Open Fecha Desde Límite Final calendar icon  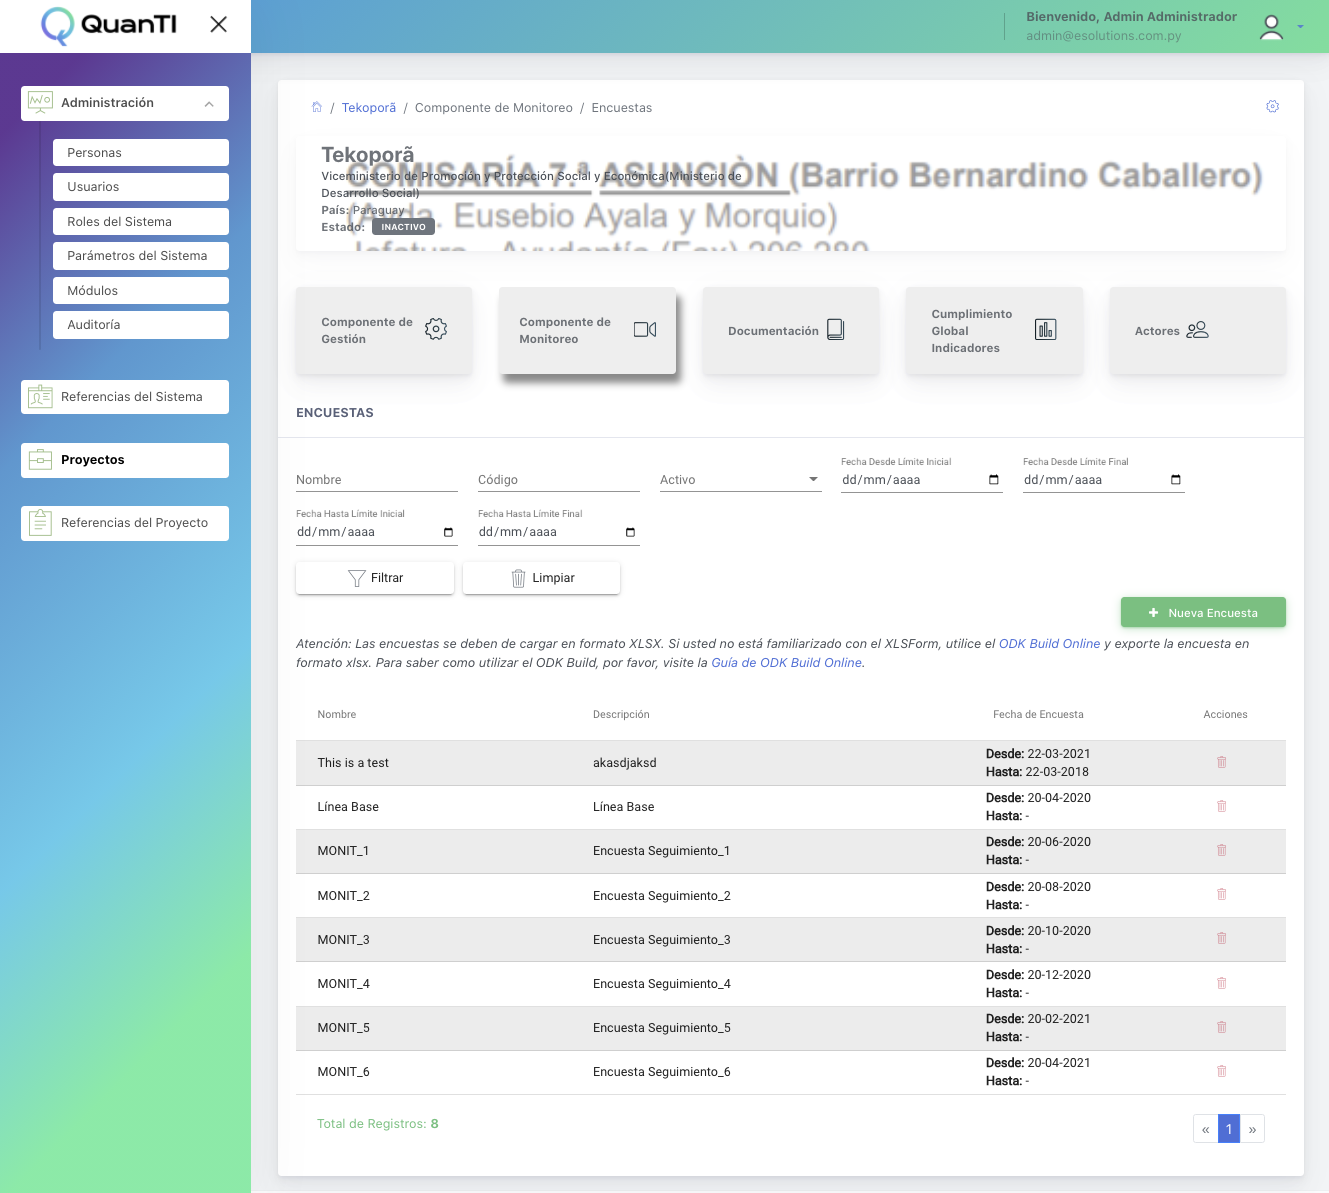pyautogui.click(x=1176, y=480)
